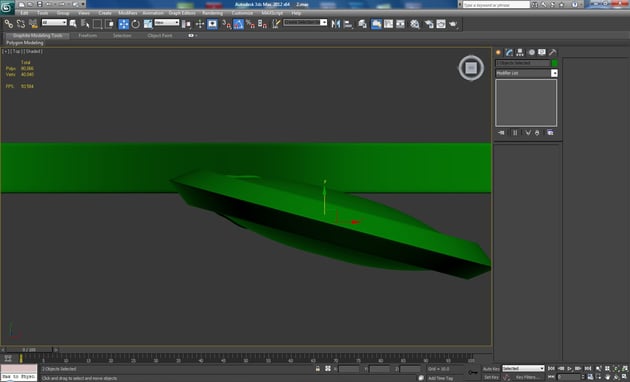This screenshot has width=630, height=382.
Task: Open the 3ds Max application menu logo
Action: tap(7, 7)
